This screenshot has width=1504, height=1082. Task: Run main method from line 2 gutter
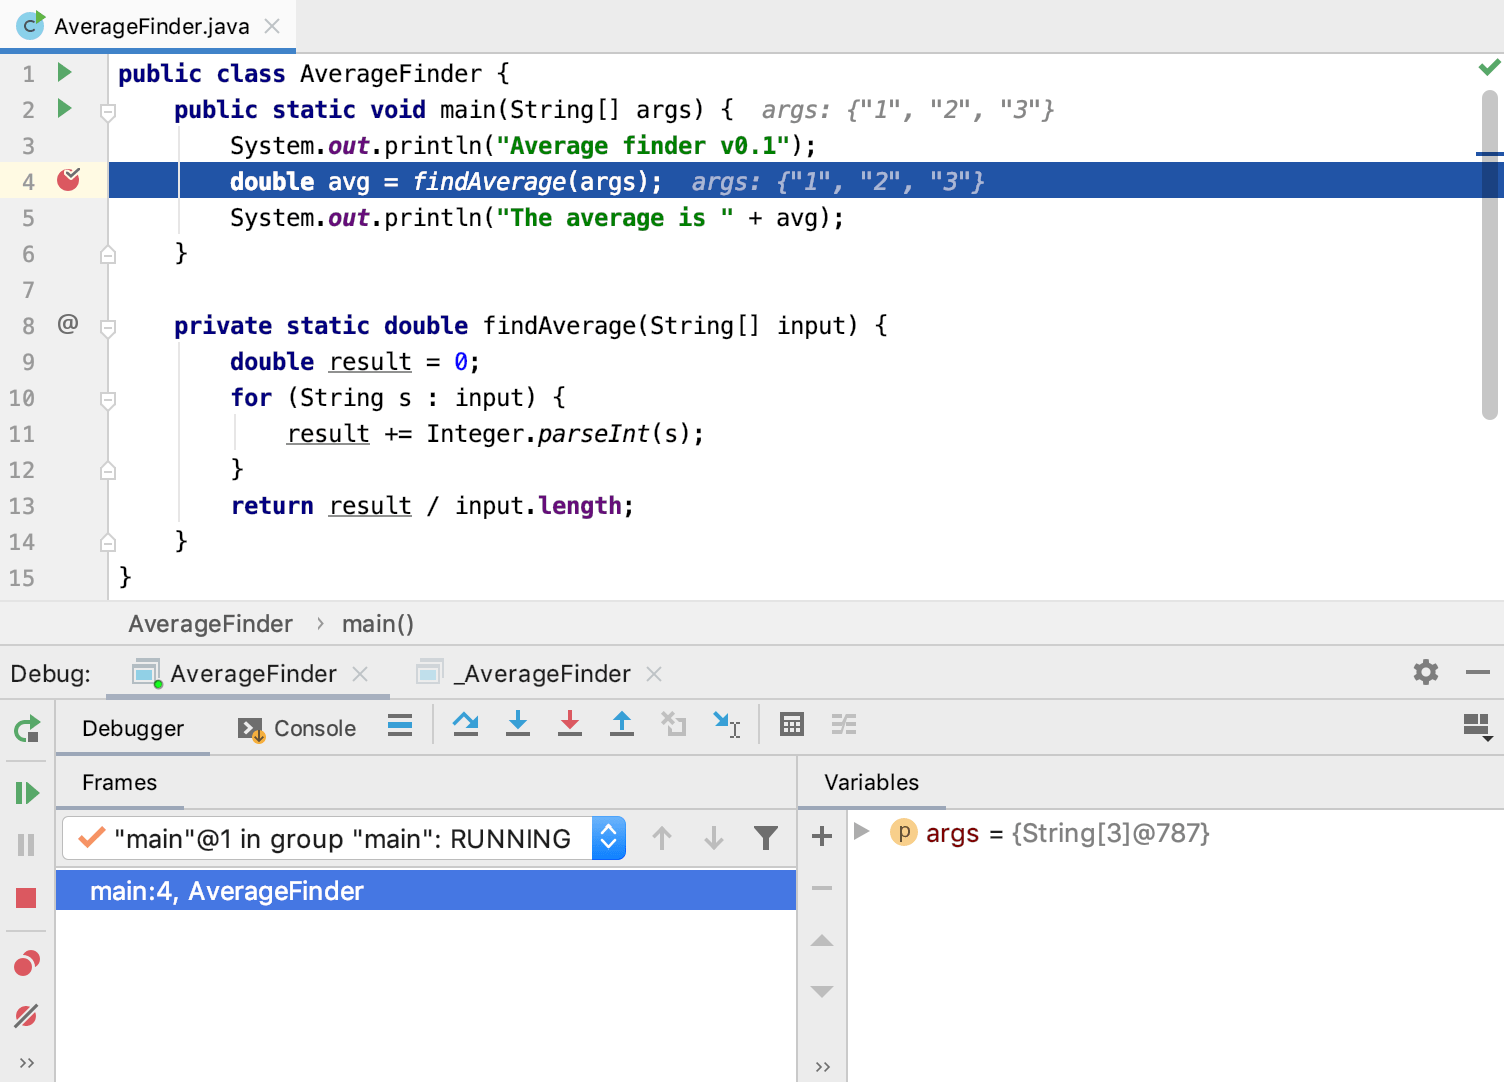[63, 109]
